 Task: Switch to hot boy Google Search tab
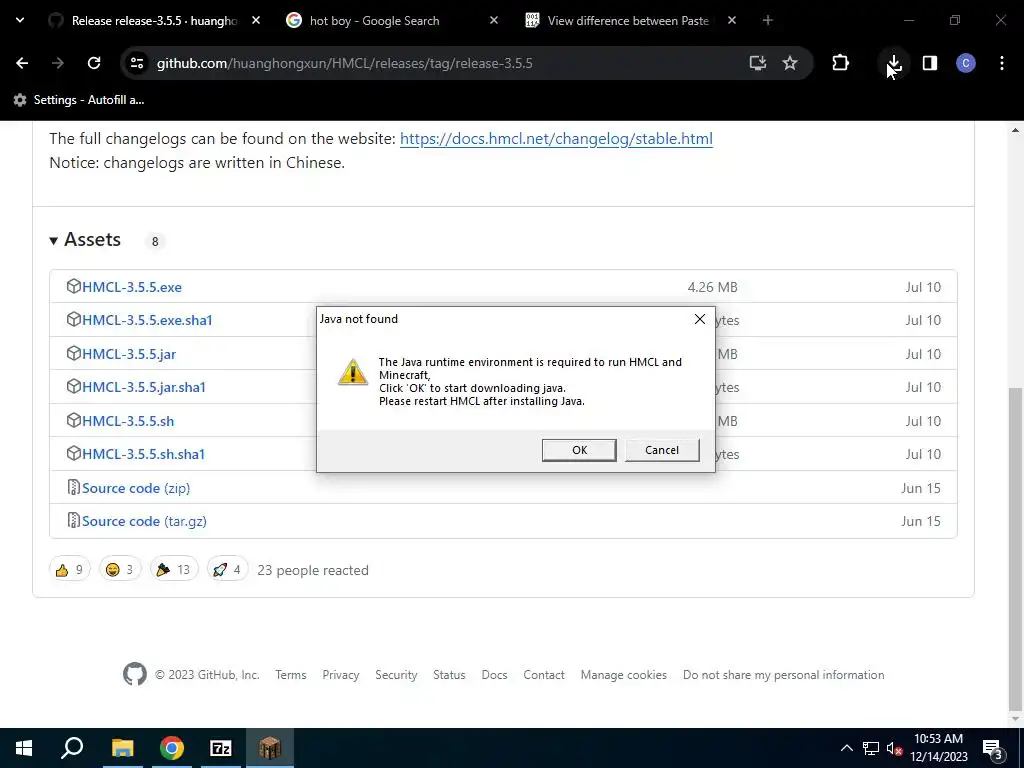click(374, 21)
